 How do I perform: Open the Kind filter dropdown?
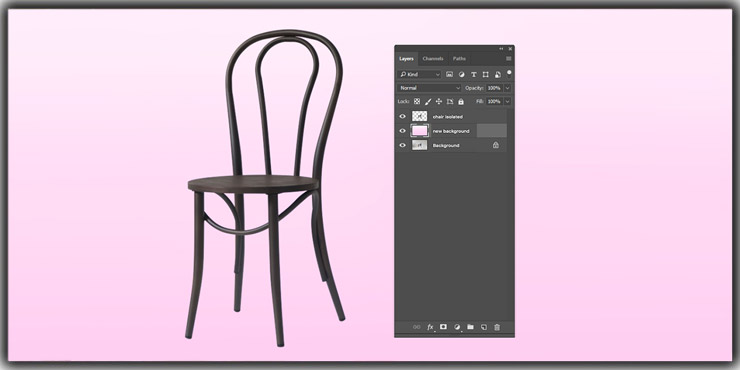[419, 75]
